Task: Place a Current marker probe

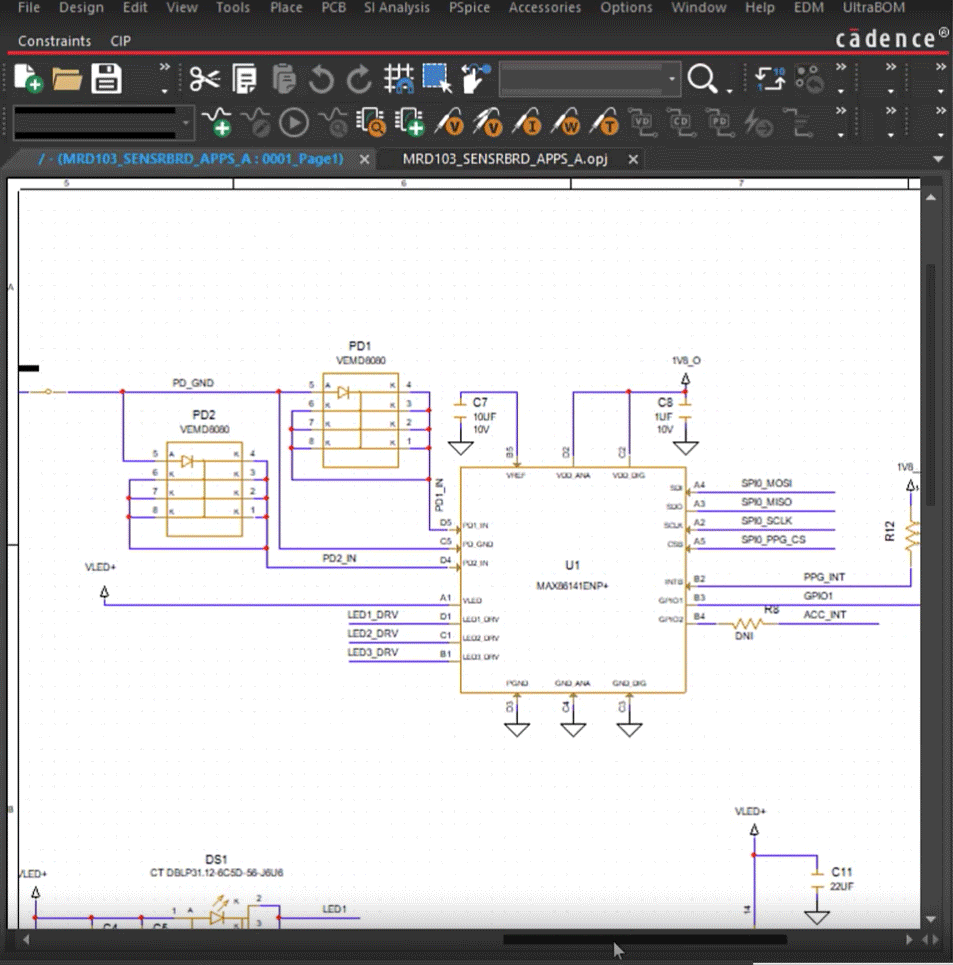Action: point(526,122)
